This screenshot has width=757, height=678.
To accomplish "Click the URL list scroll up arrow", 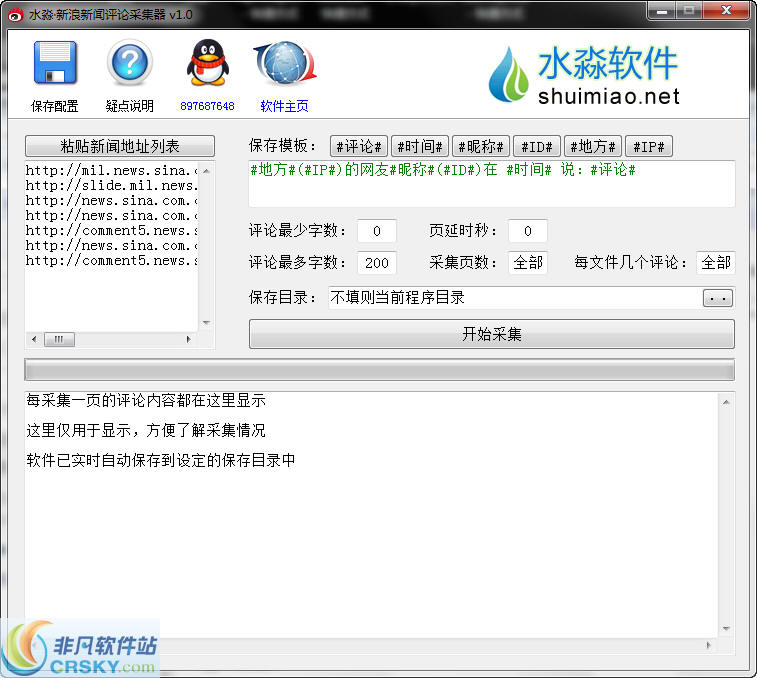I will 206,171.
